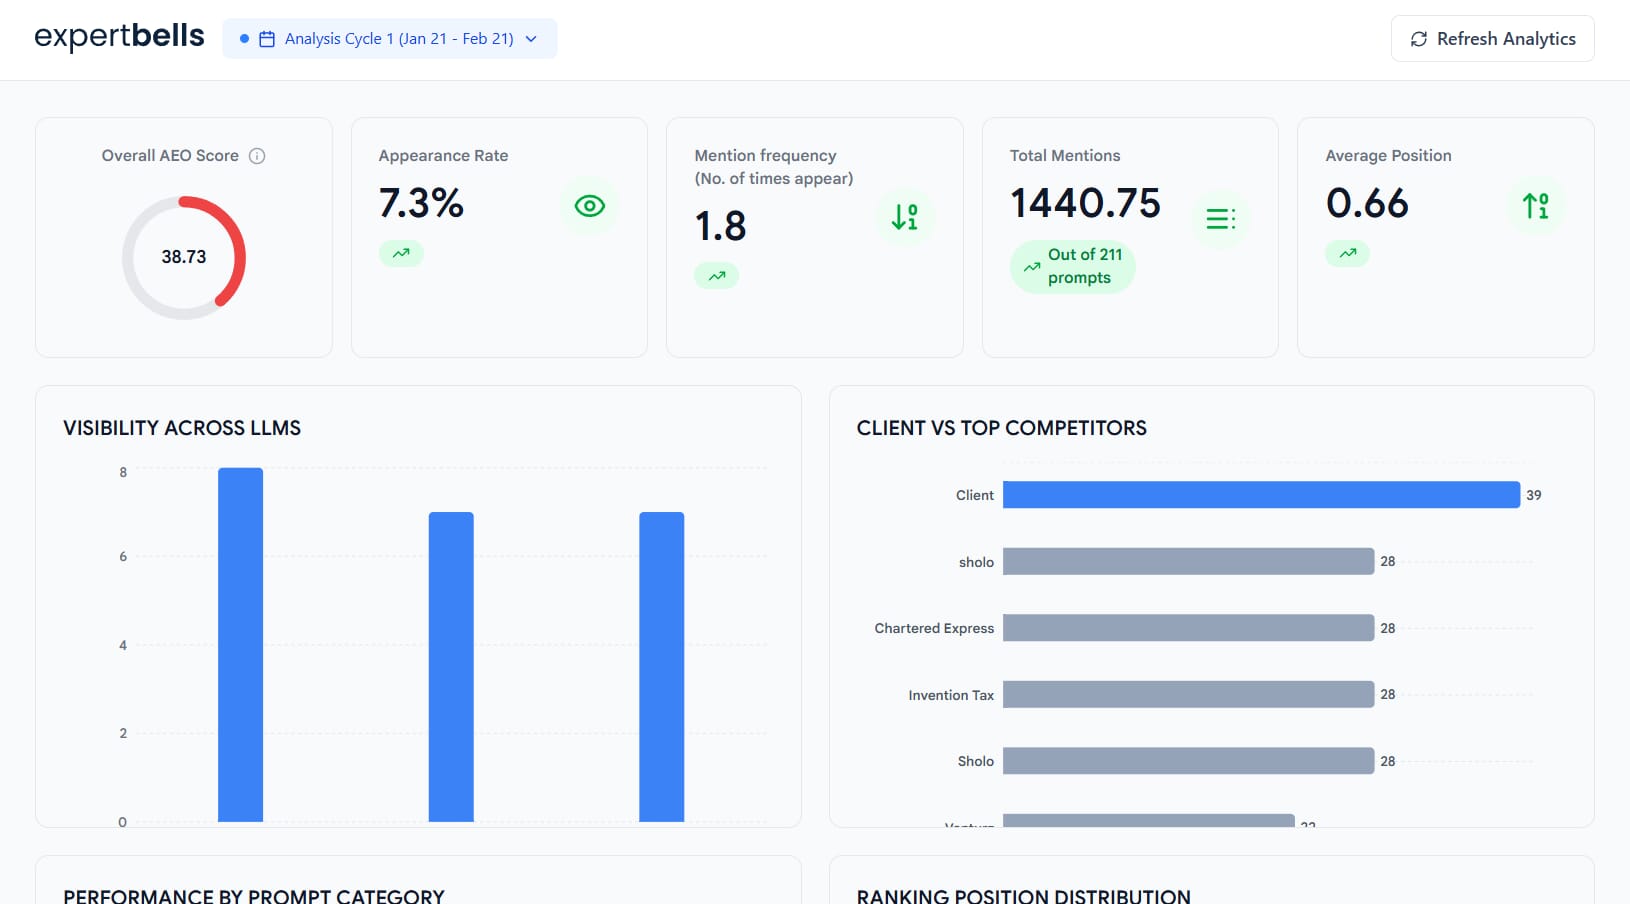Select the Invention Tax competitor bar
1630x904 pixels.
1189,694
